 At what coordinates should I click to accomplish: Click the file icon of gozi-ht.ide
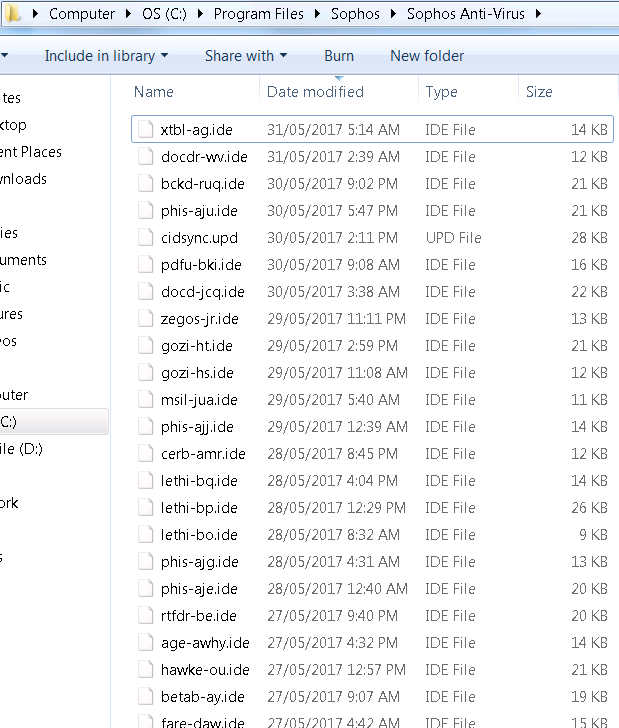coord(145,345)
